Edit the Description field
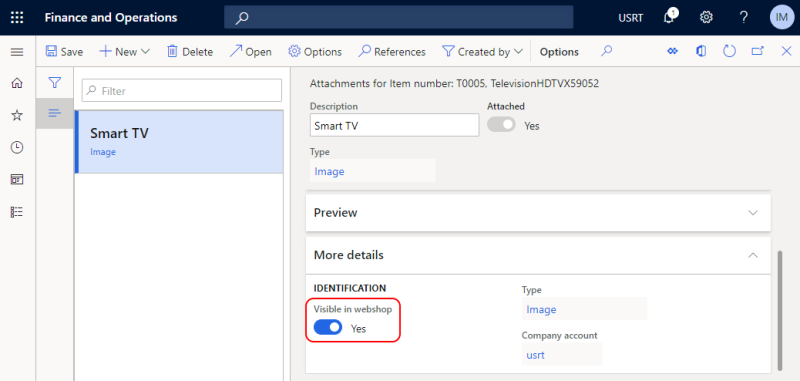 coord(394,125)
